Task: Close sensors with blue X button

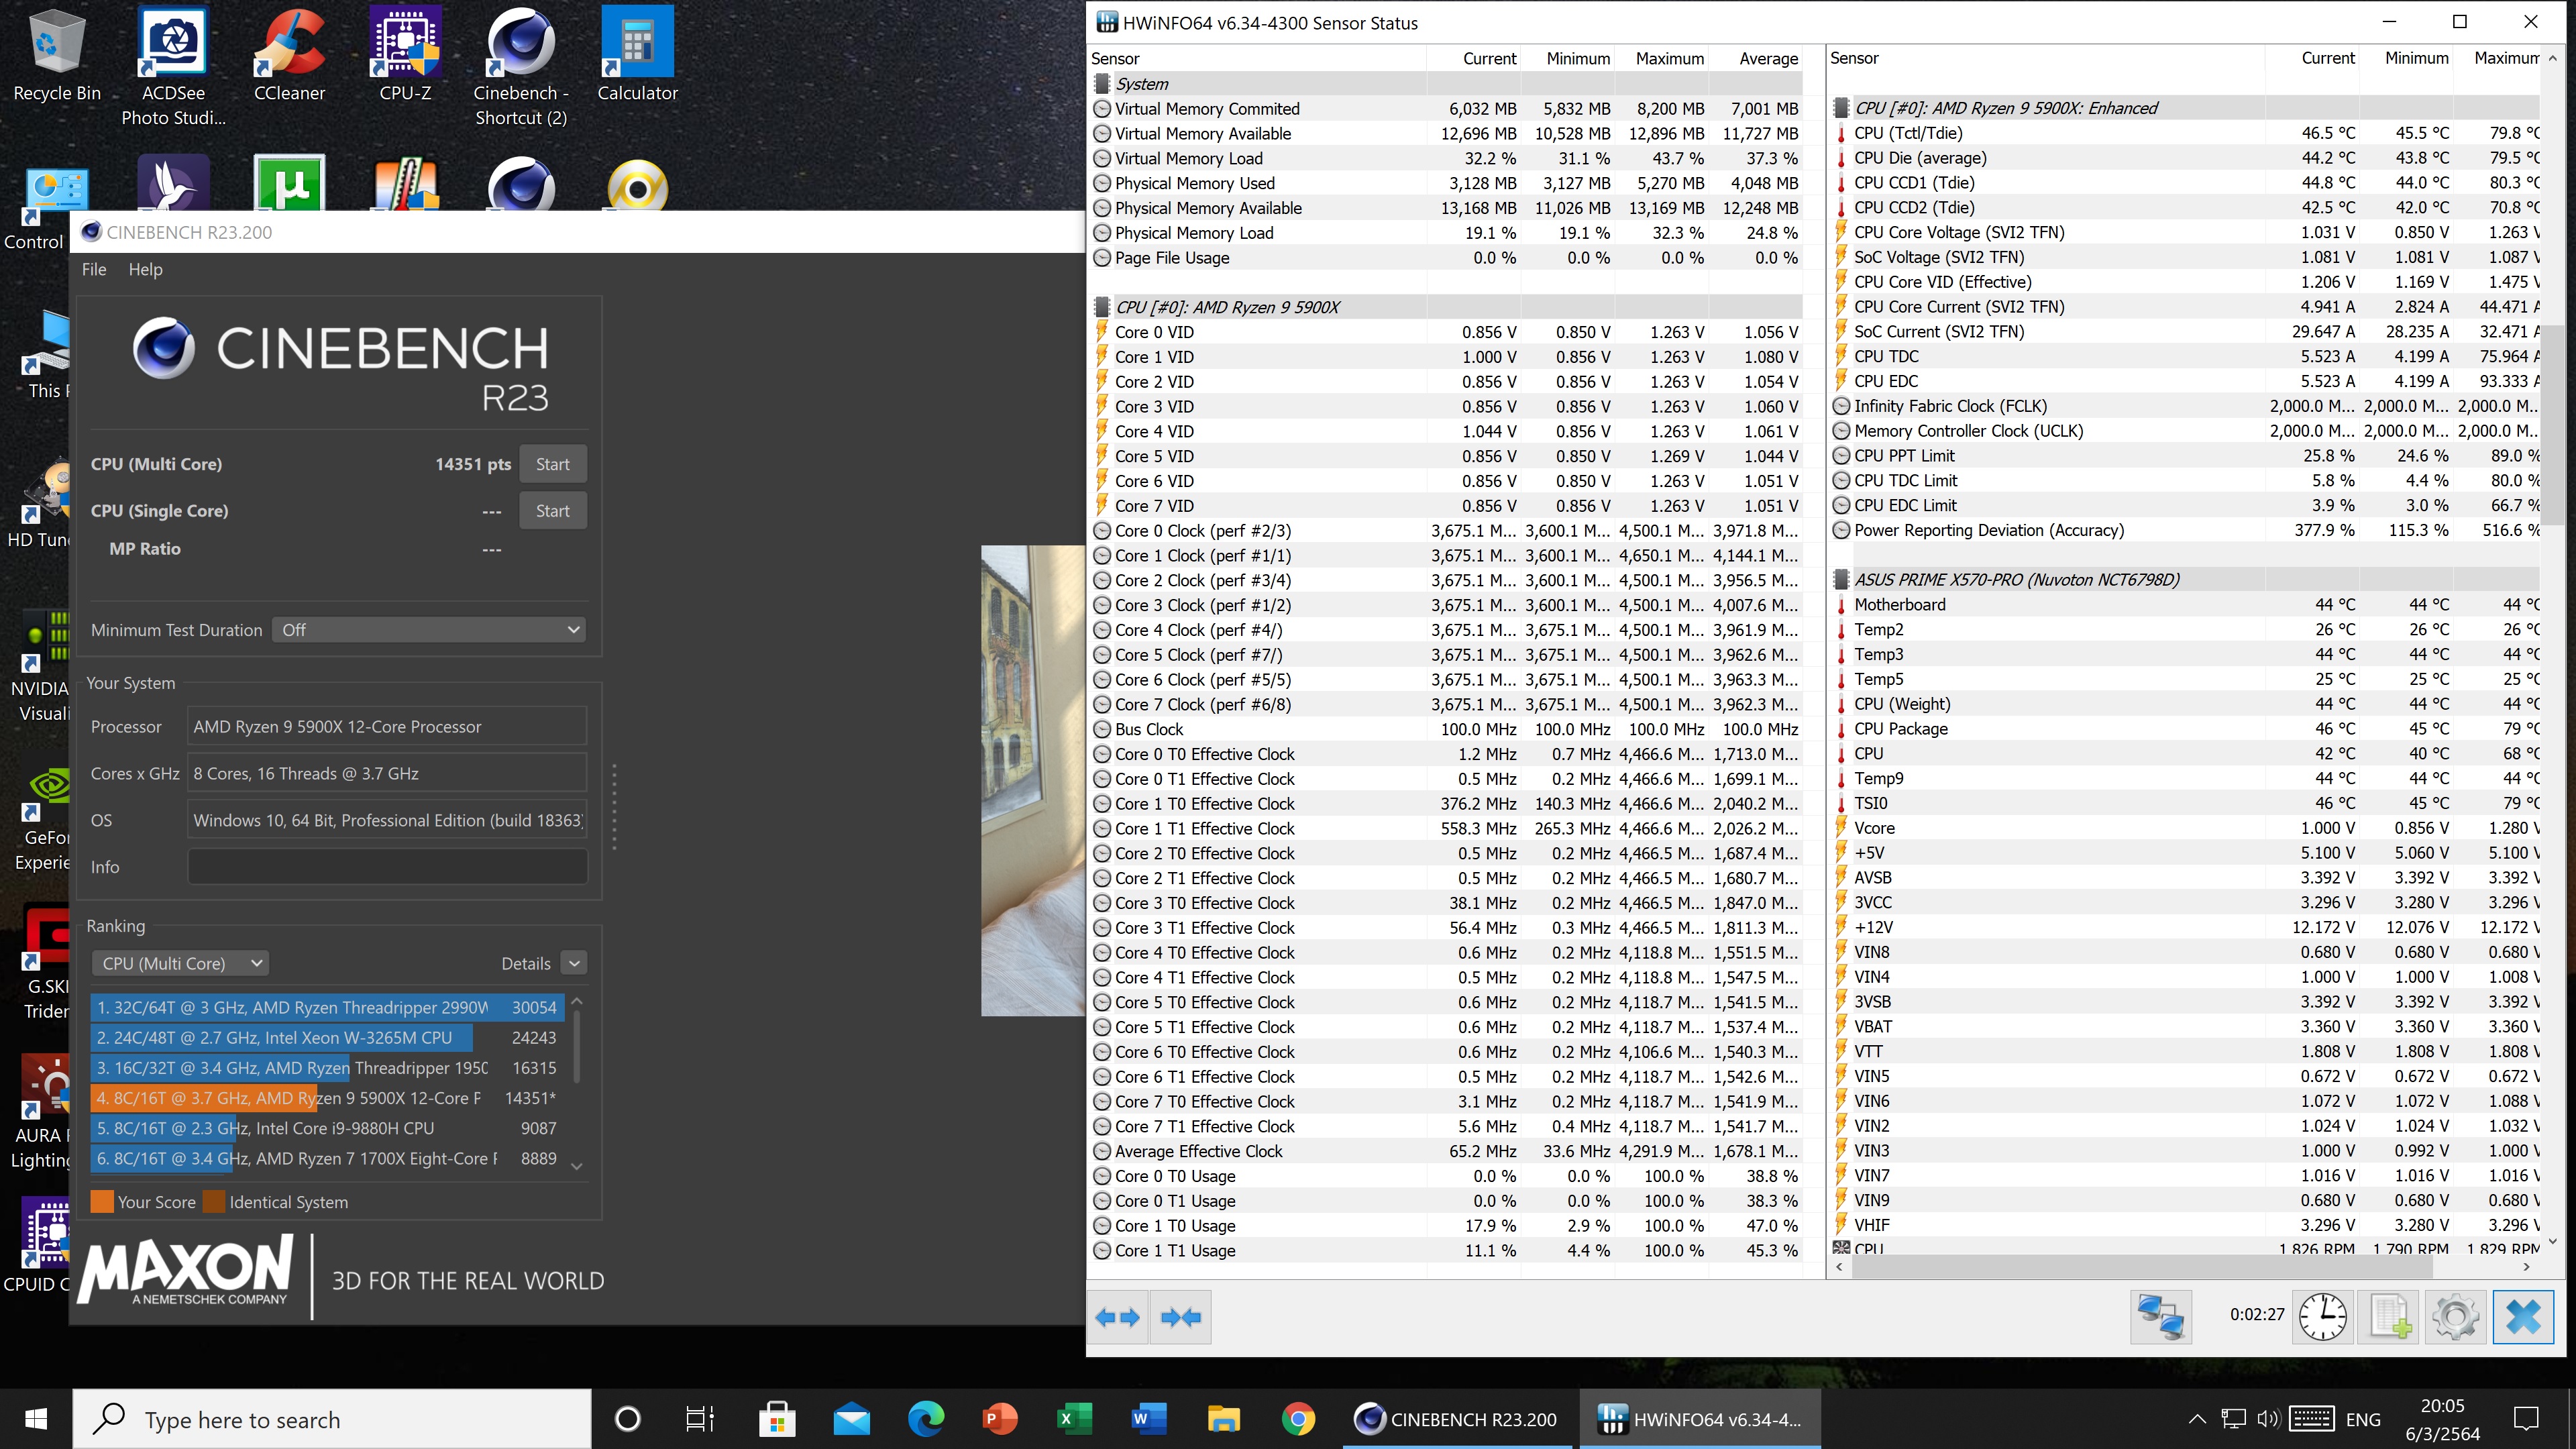Action: coord(2523,1317)
